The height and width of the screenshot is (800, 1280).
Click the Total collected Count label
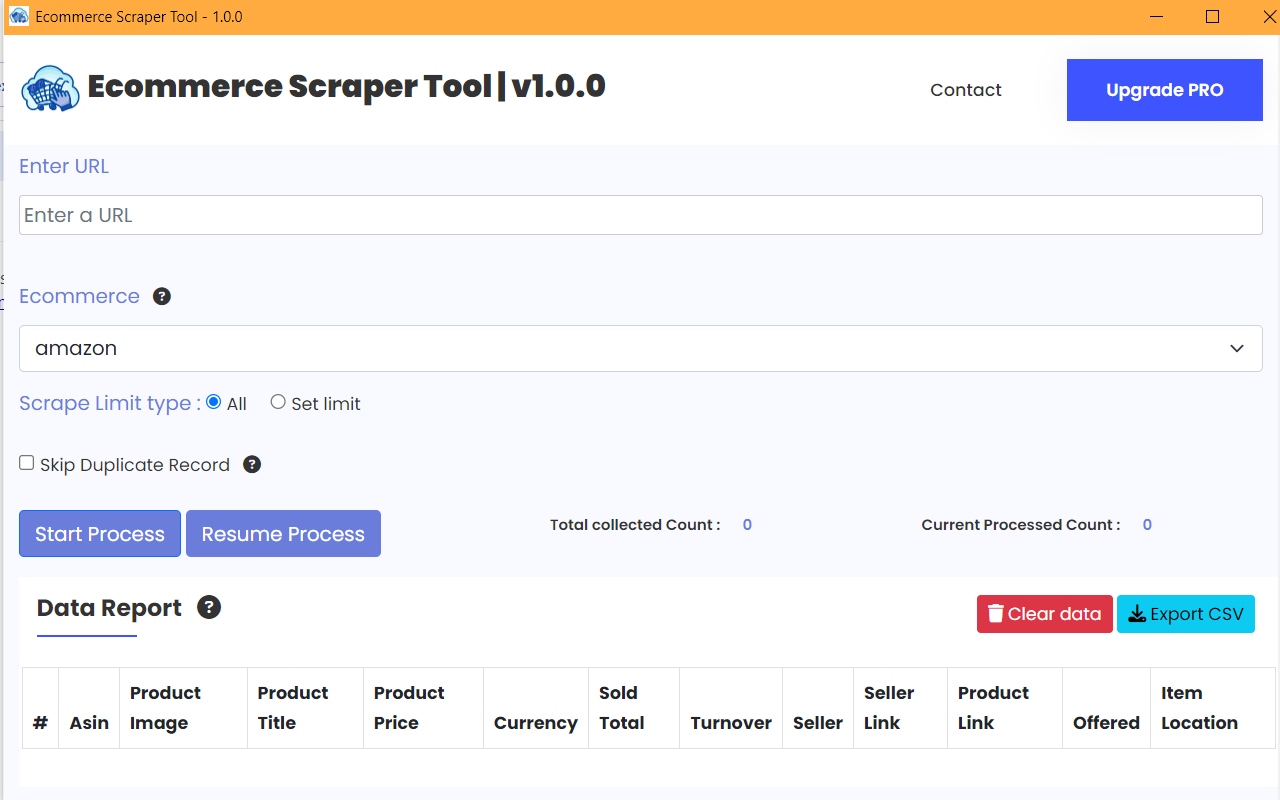(x=635, y=525)
